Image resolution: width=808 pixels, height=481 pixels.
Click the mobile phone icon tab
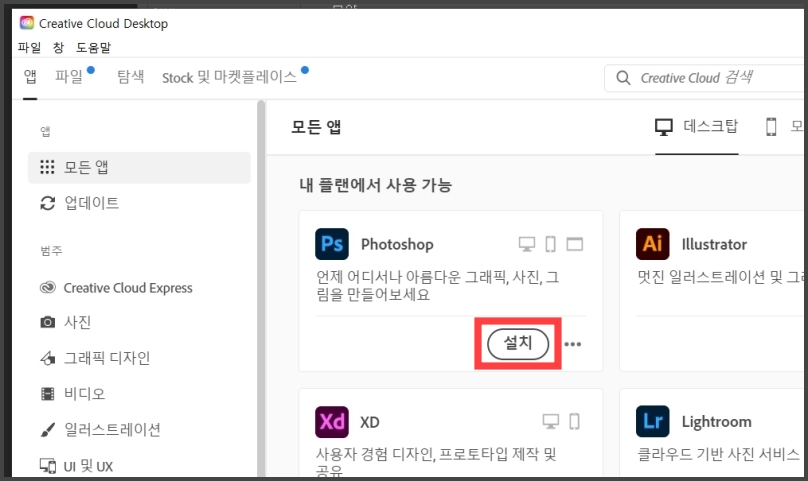[771, 127]
